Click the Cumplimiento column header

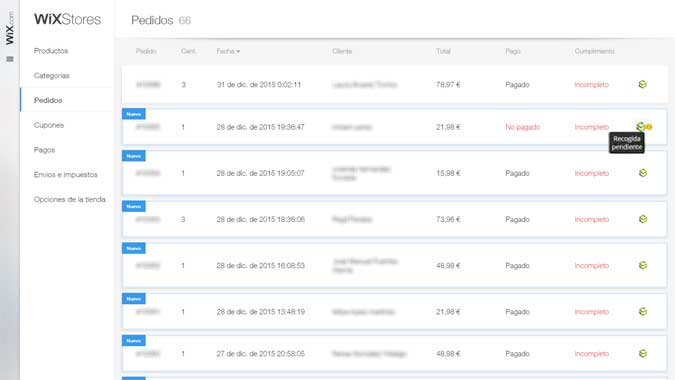594,51
